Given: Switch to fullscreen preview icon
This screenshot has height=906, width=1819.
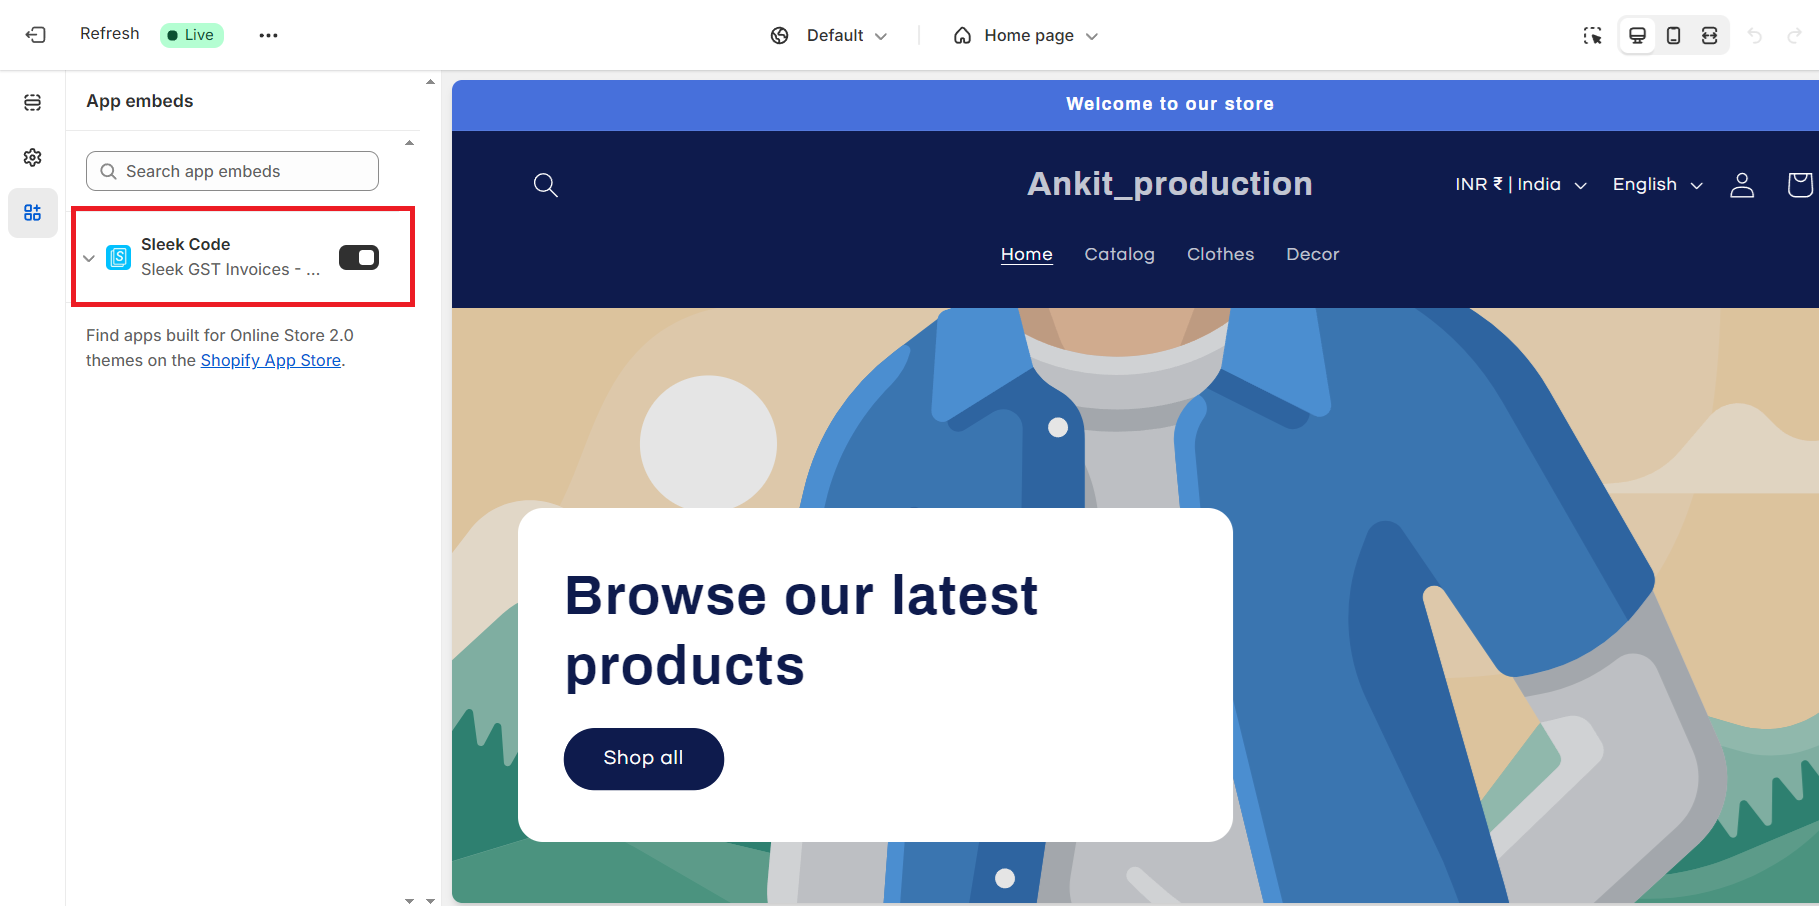Looking at the screenshot, I should click(1710, 36).
